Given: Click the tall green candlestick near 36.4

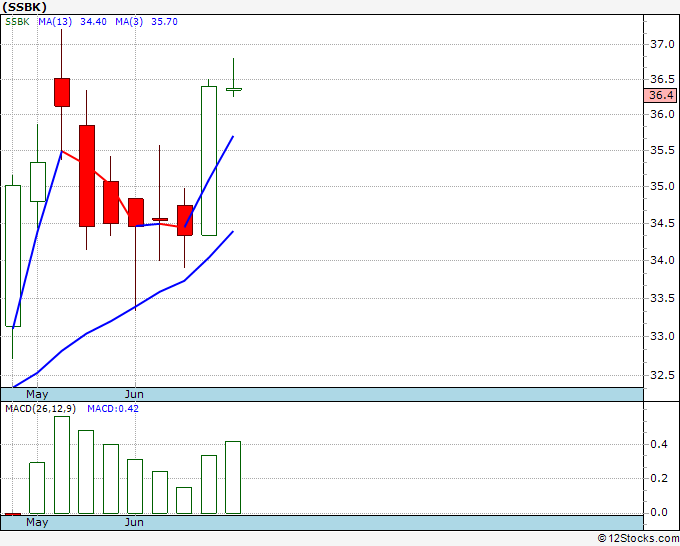Looking at the screenshot, I should pos(209,161).
